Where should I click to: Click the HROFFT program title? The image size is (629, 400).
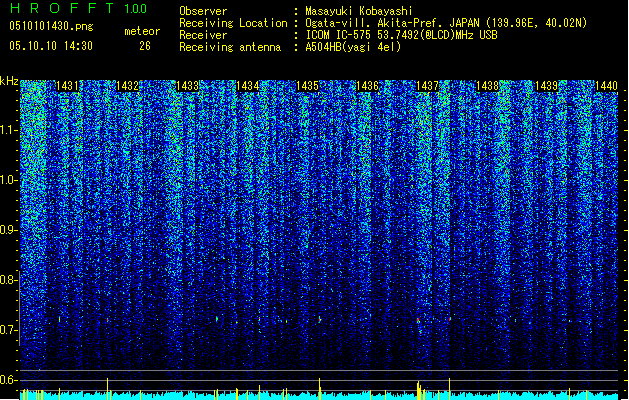point(62,8)
